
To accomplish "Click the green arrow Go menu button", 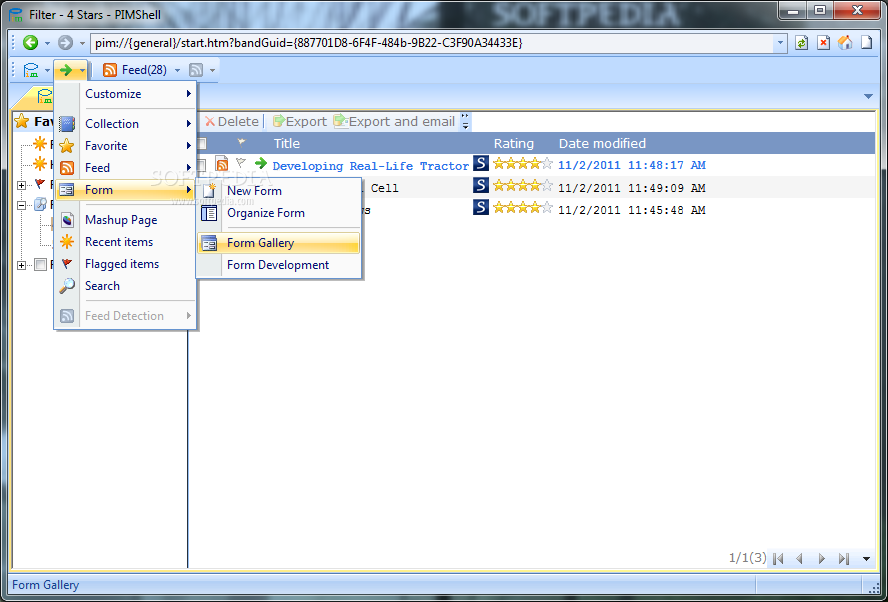I will [x=66, y=70].
